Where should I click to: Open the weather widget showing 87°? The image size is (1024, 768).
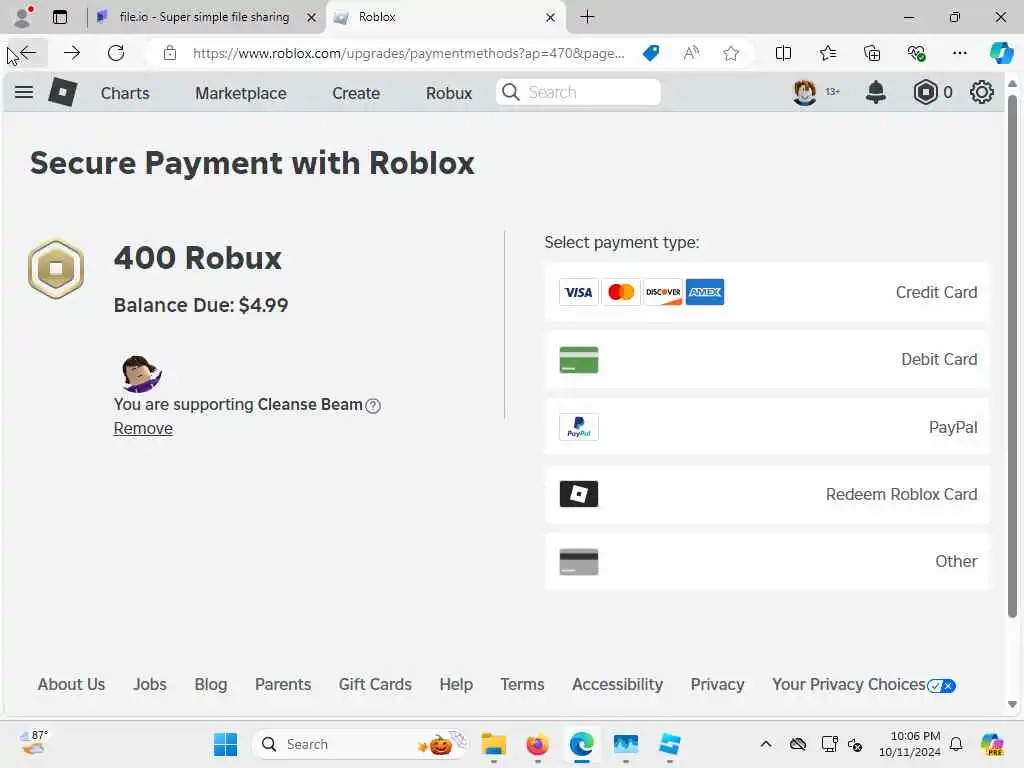pyautogui.click(x=34, y=743)
